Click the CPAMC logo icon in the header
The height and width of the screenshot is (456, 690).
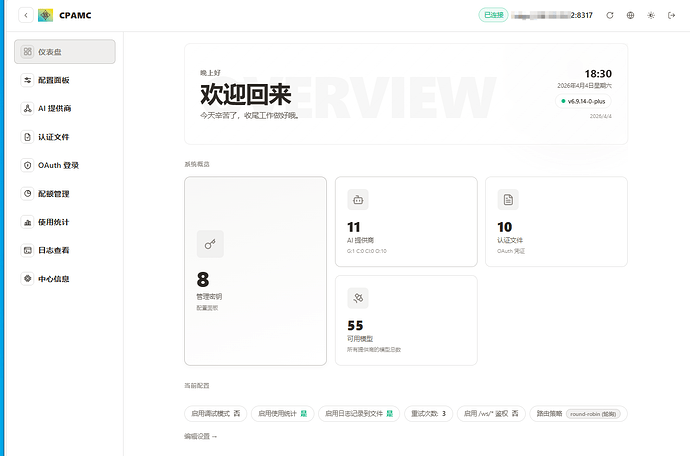pyautogui.click(x=45, y=15)
